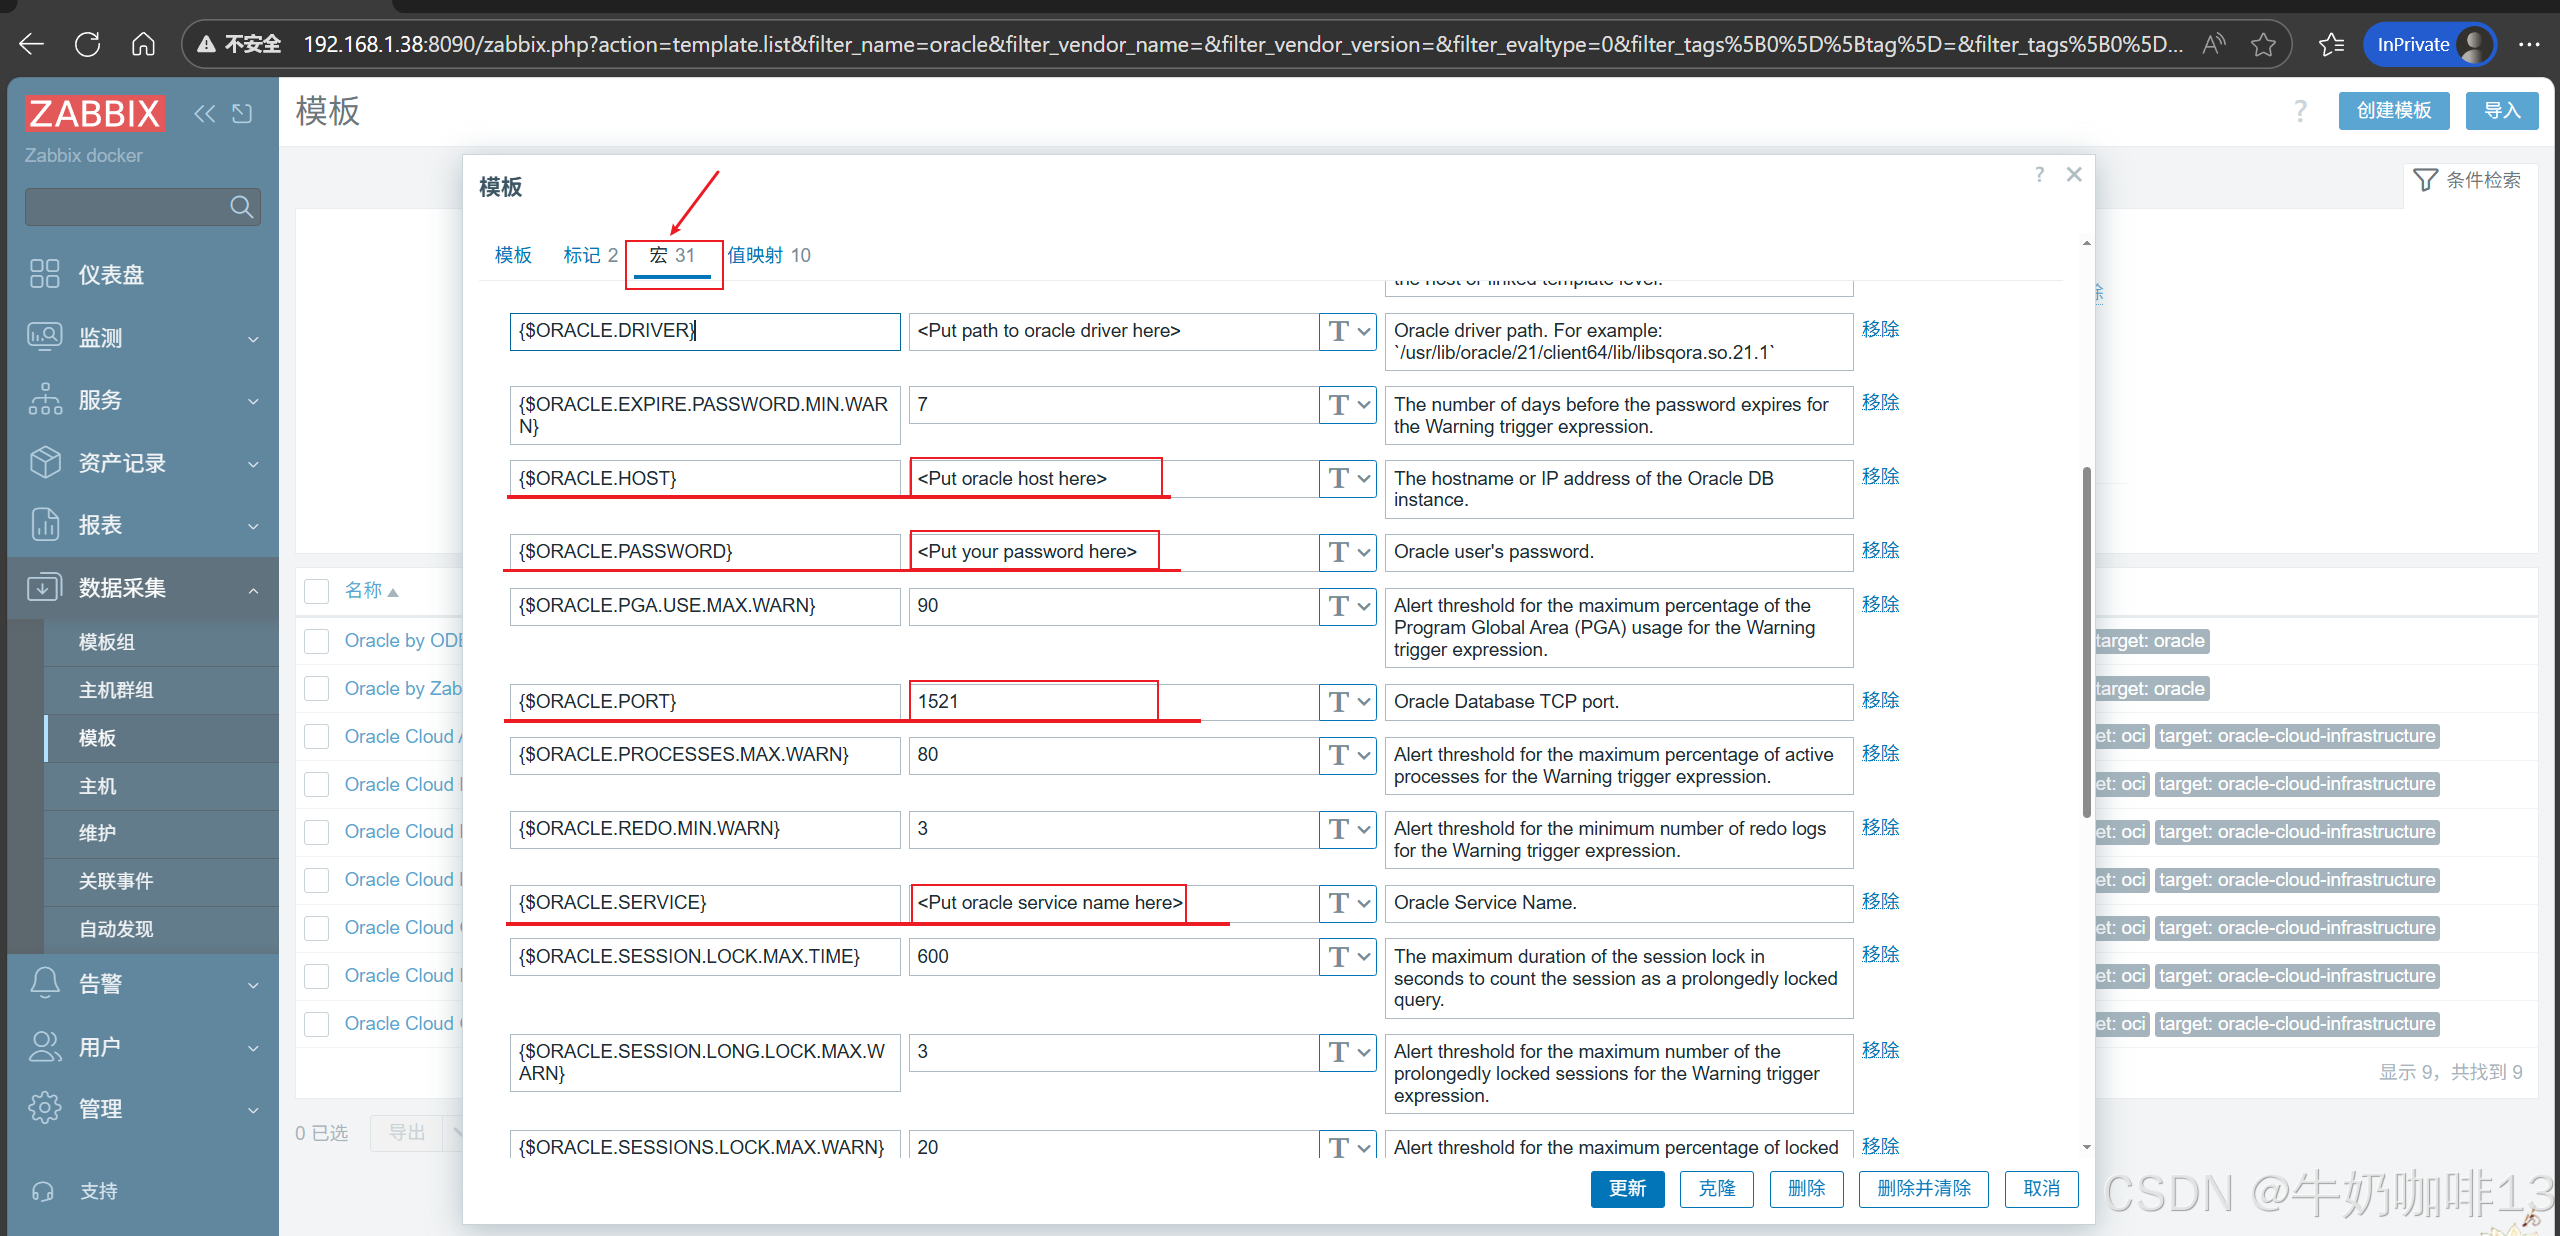Click the sidebar search magnifier icon
Viewport: 2560px width, 1236px height.
click(x=240, y=207)
